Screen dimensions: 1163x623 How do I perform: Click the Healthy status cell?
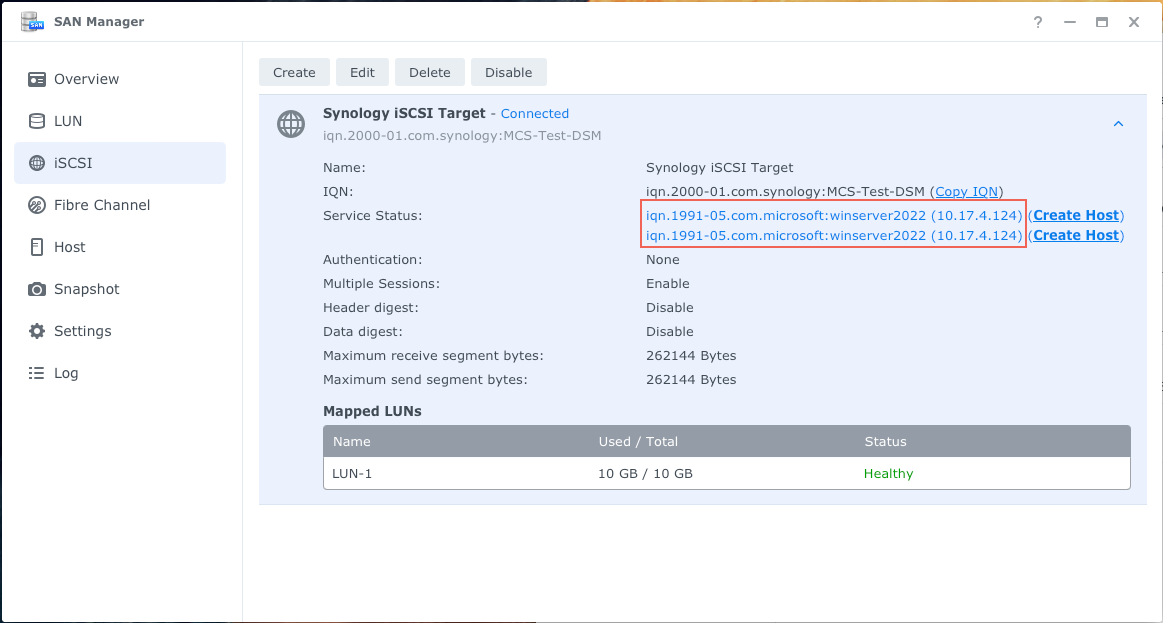tap(888, 473)
